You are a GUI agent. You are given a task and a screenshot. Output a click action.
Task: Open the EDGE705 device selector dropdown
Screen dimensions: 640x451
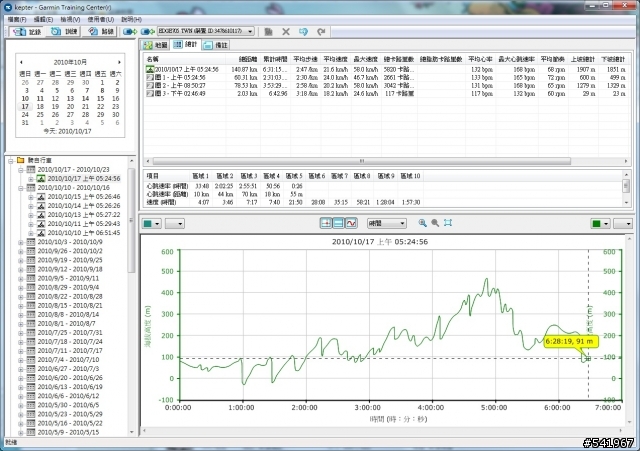(x=206, y=31)
